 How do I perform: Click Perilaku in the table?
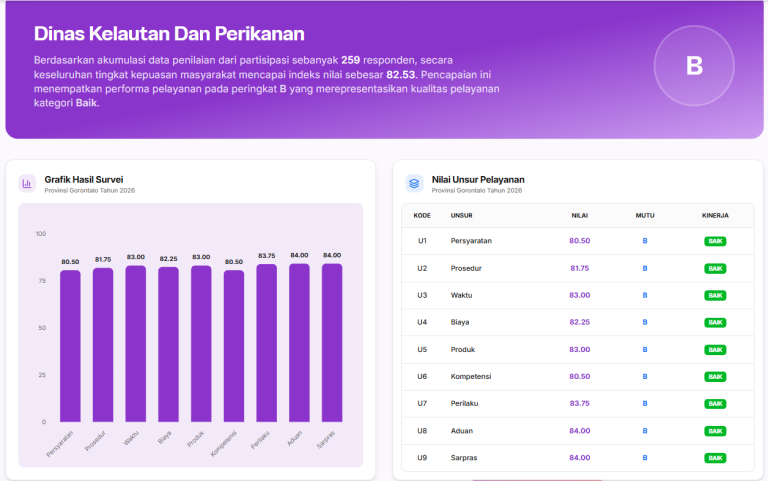pyautogui.click(x=464, y=404)
